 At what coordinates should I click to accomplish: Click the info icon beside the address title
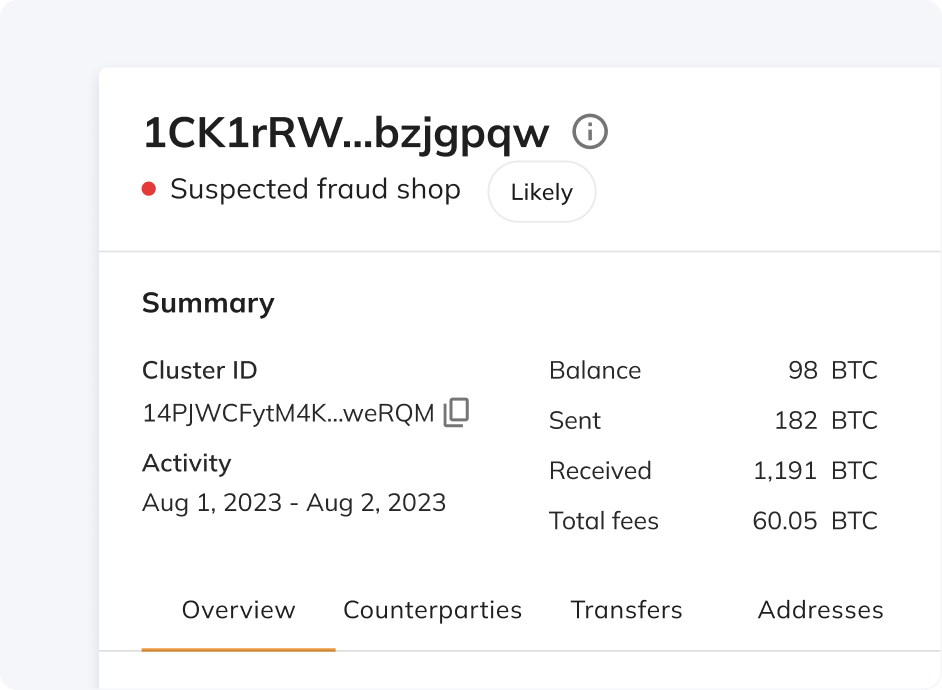[590, 132]
